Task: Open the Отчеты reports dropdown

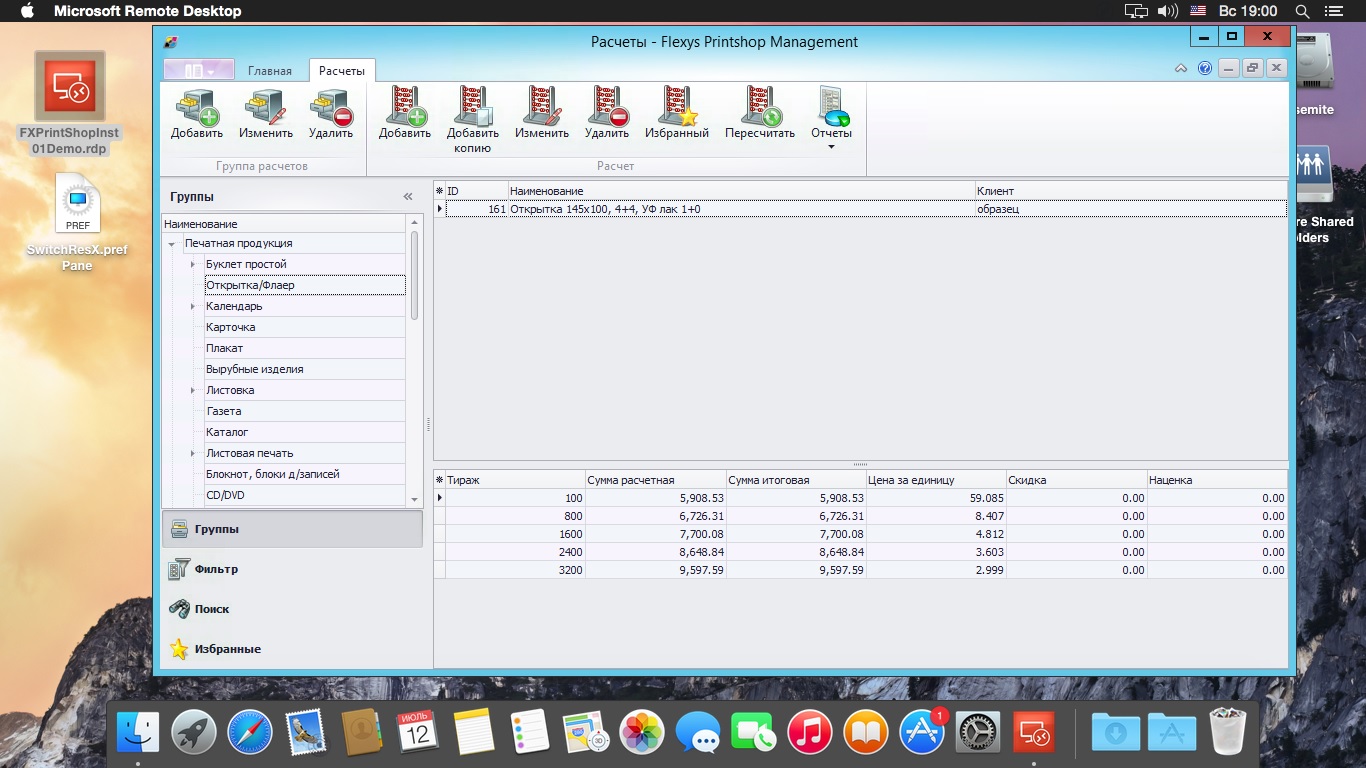Action: pos(831,119)
